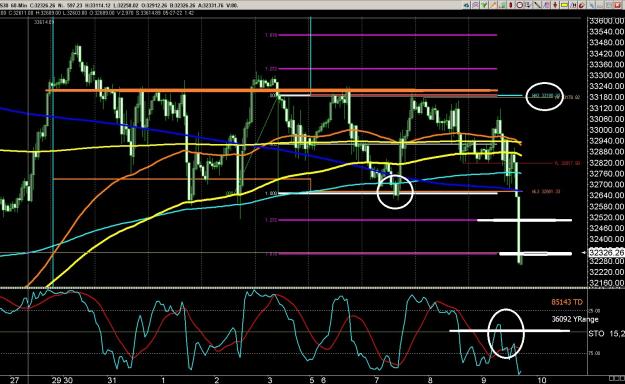Click date label 31 on time axis
The height and width of the screenshot is (384, 625).
(112, 380)
